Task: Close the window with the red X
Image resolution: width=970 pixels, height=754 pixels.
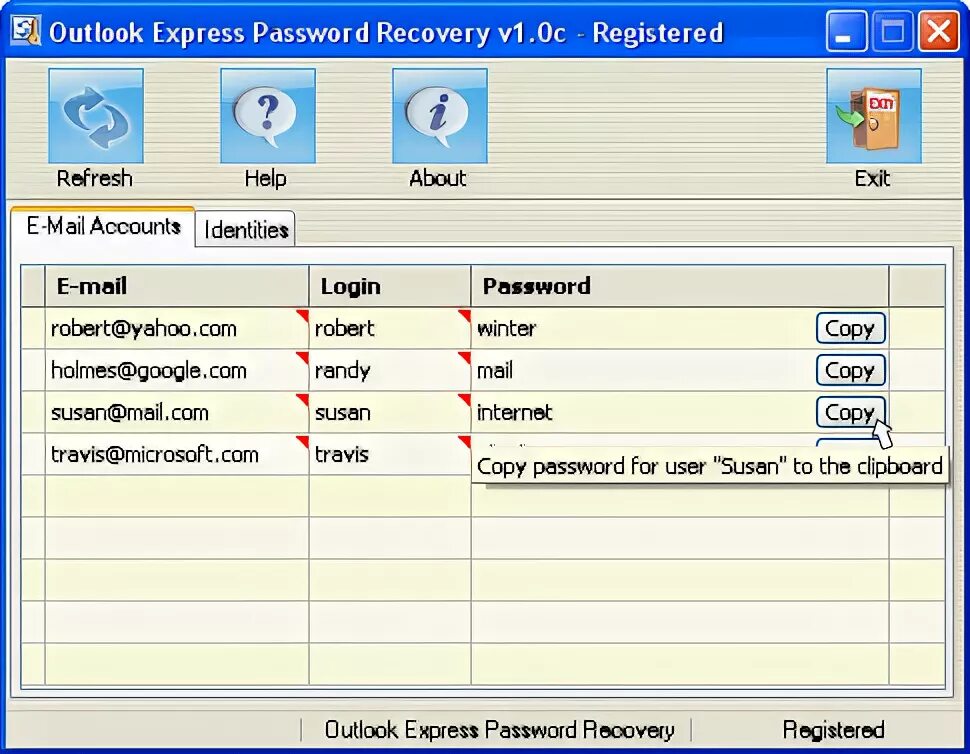Action: (938, 31)
